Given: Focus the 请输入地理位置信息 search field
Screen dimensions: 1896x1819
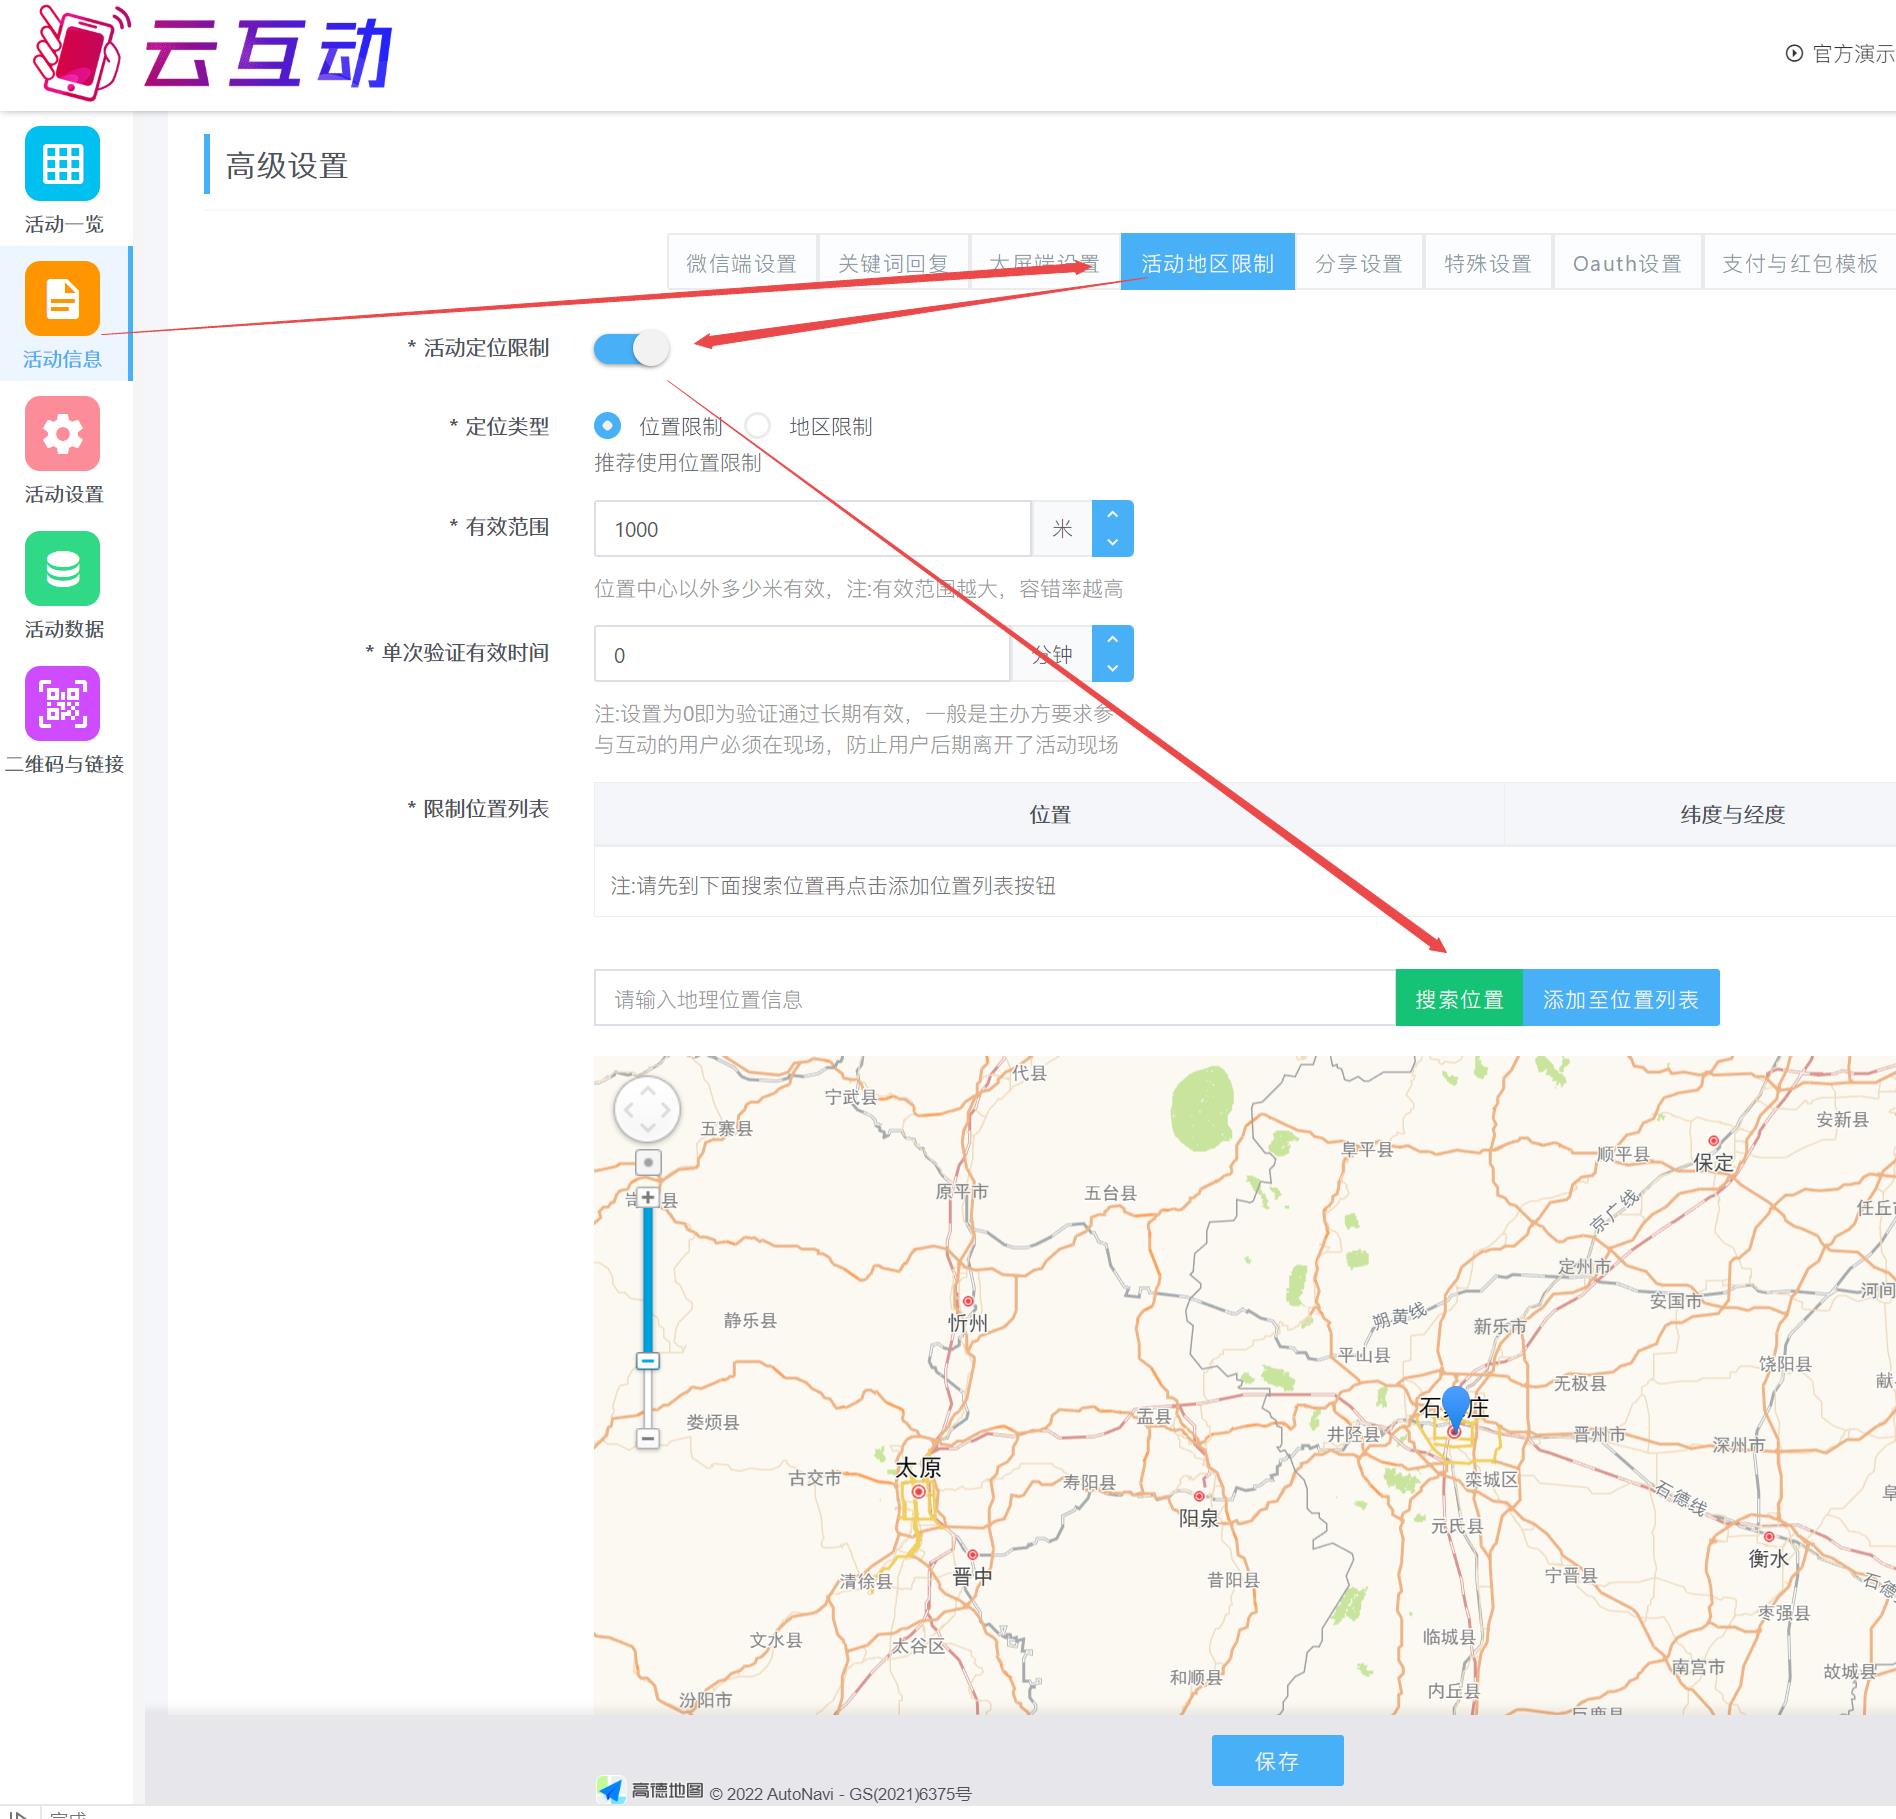Looking at the screenshot, I should point(993,998).
